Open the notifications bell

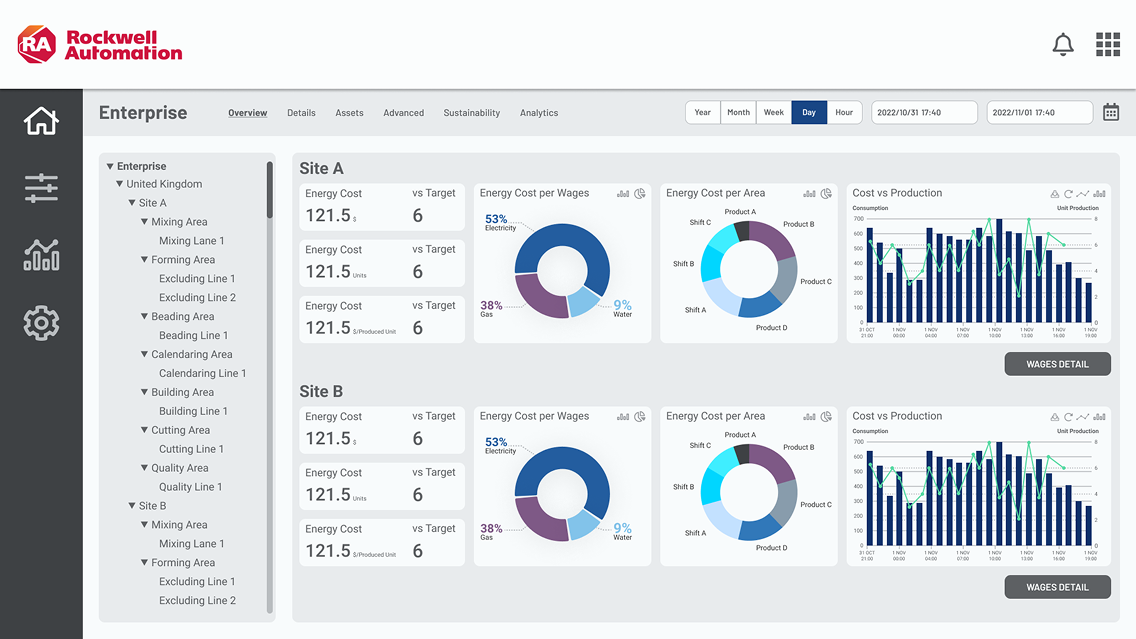1063,45
